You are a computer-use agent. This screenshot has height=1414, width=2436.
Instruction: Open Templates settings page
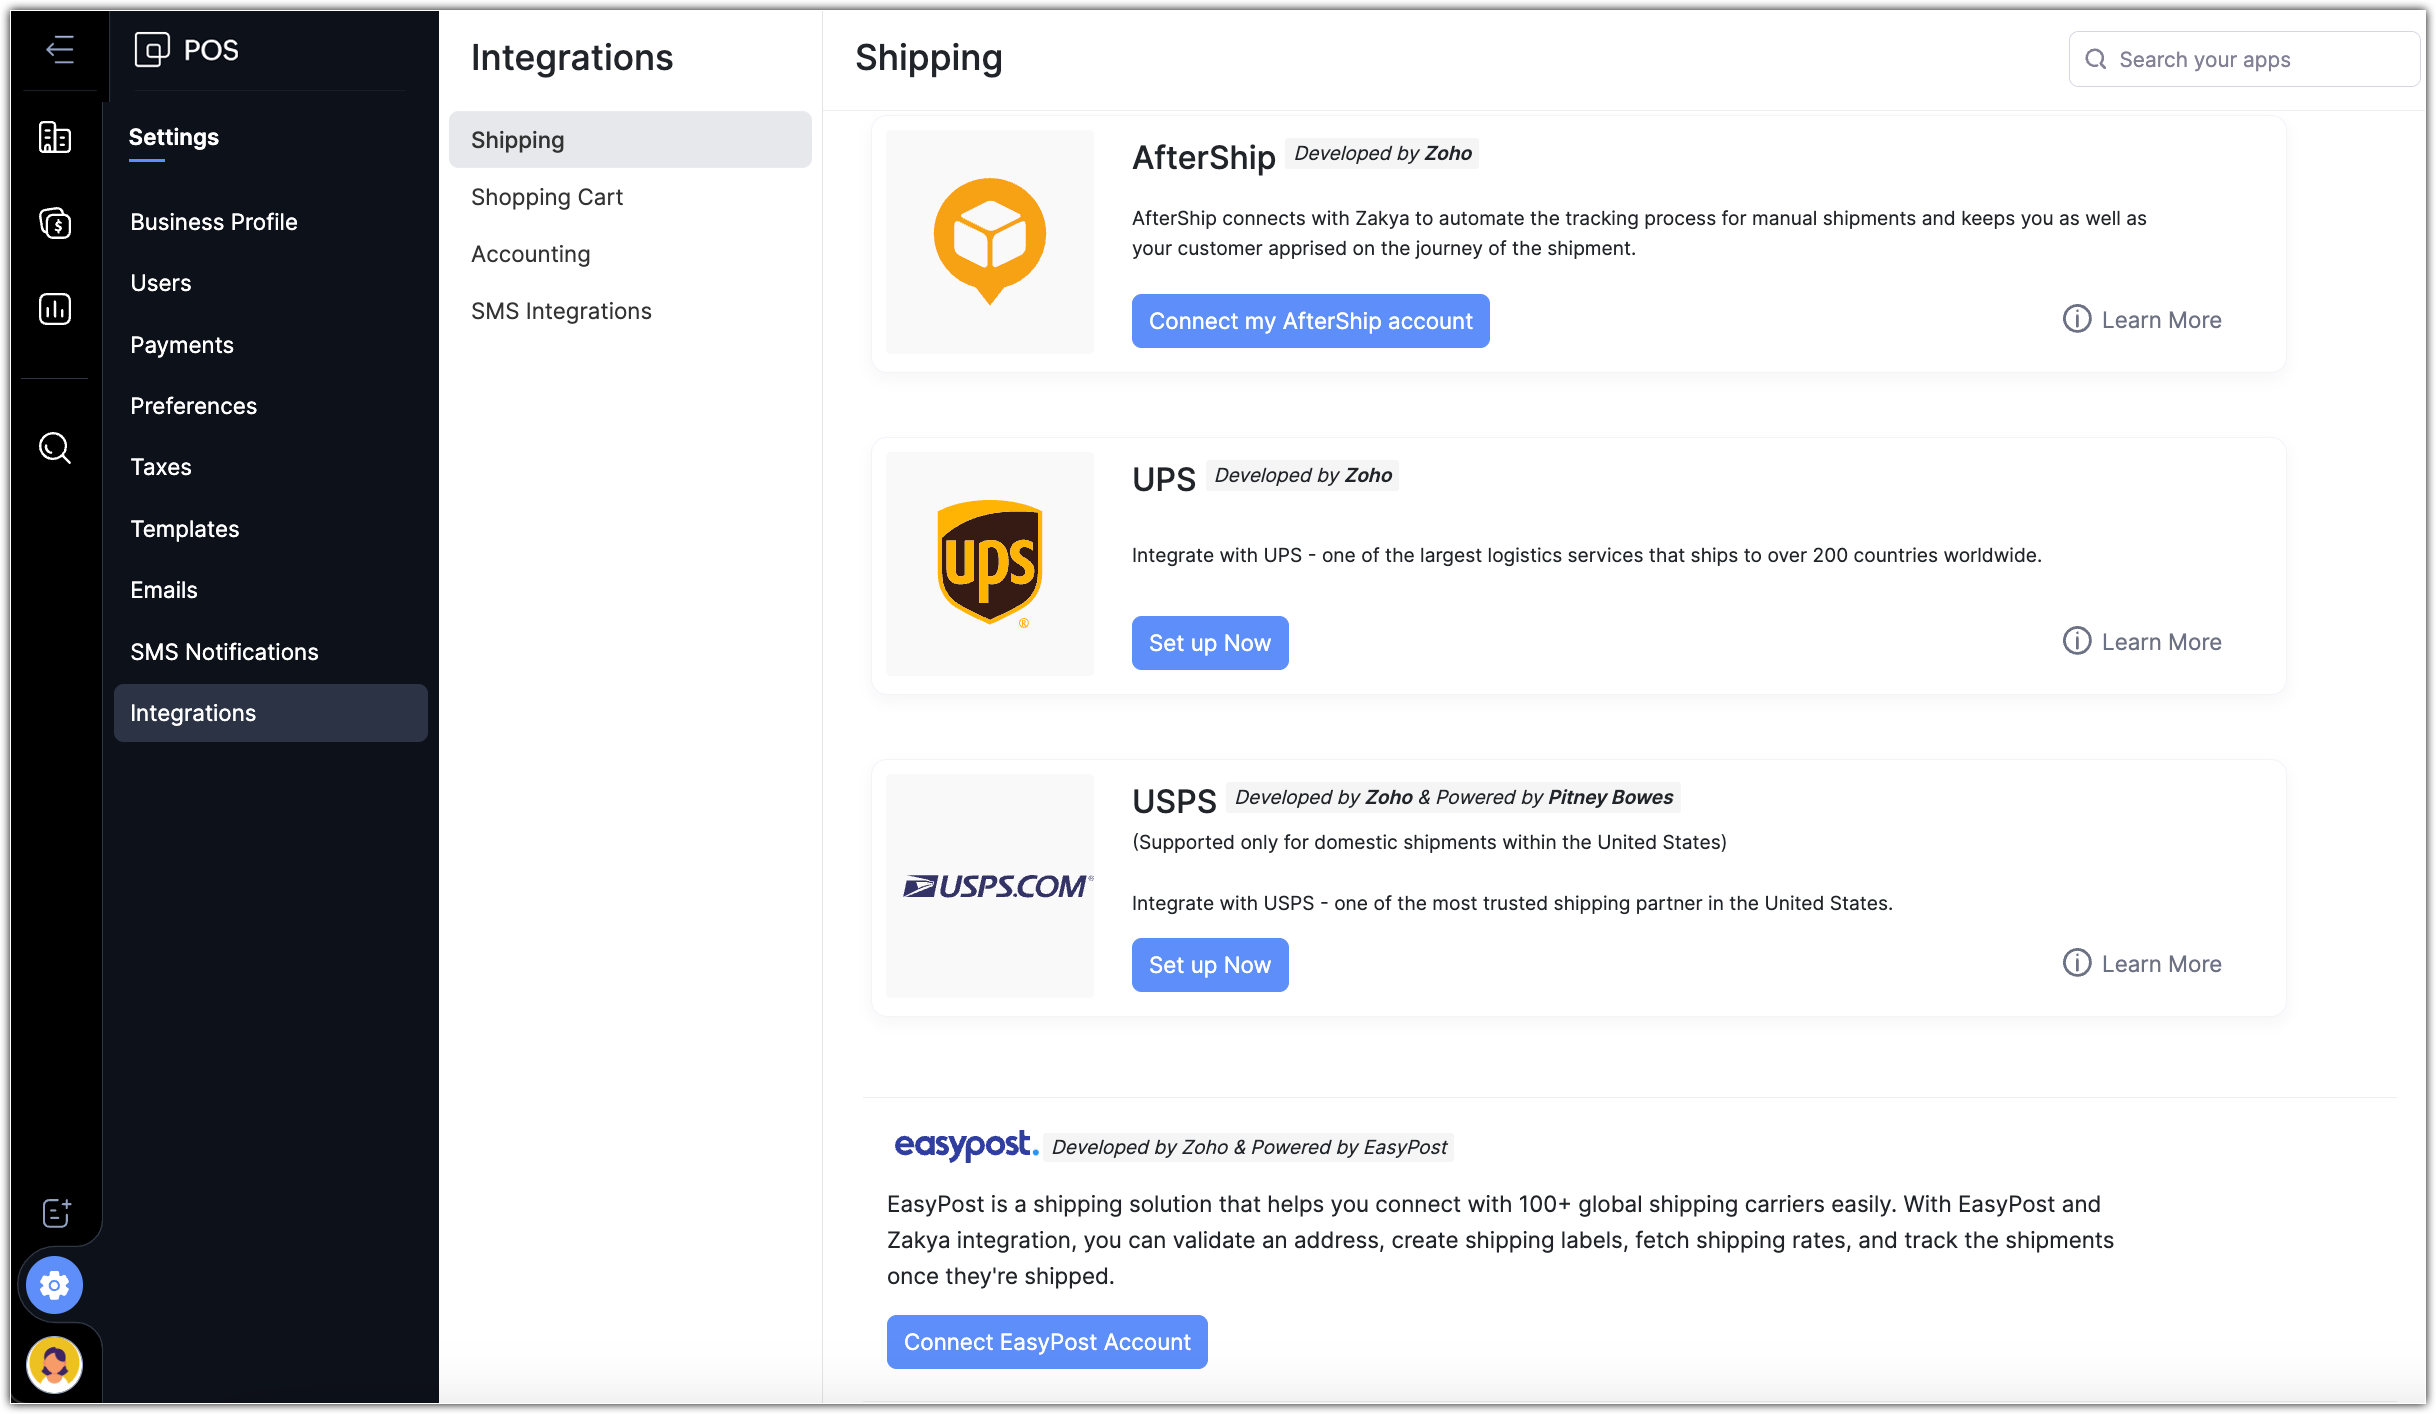[x=185, y=529]
